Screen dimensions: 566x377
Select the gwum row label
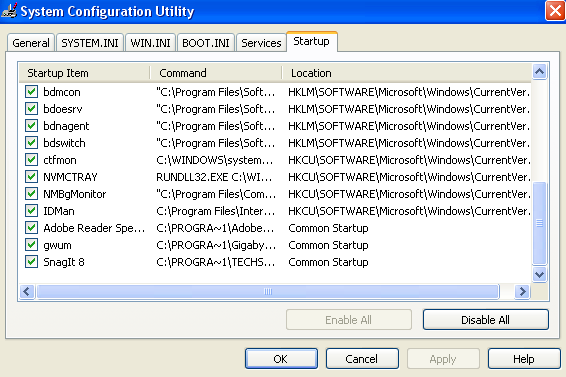[57, 245]
